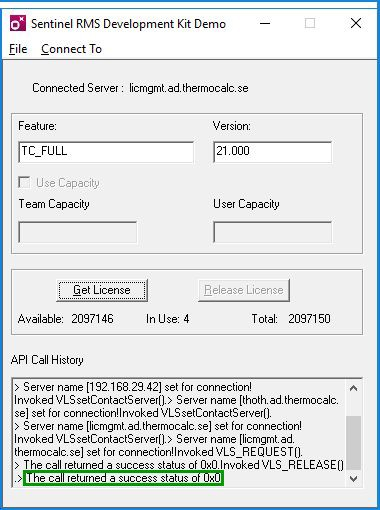Click the API history scroll-up arrow

[354, 388]
